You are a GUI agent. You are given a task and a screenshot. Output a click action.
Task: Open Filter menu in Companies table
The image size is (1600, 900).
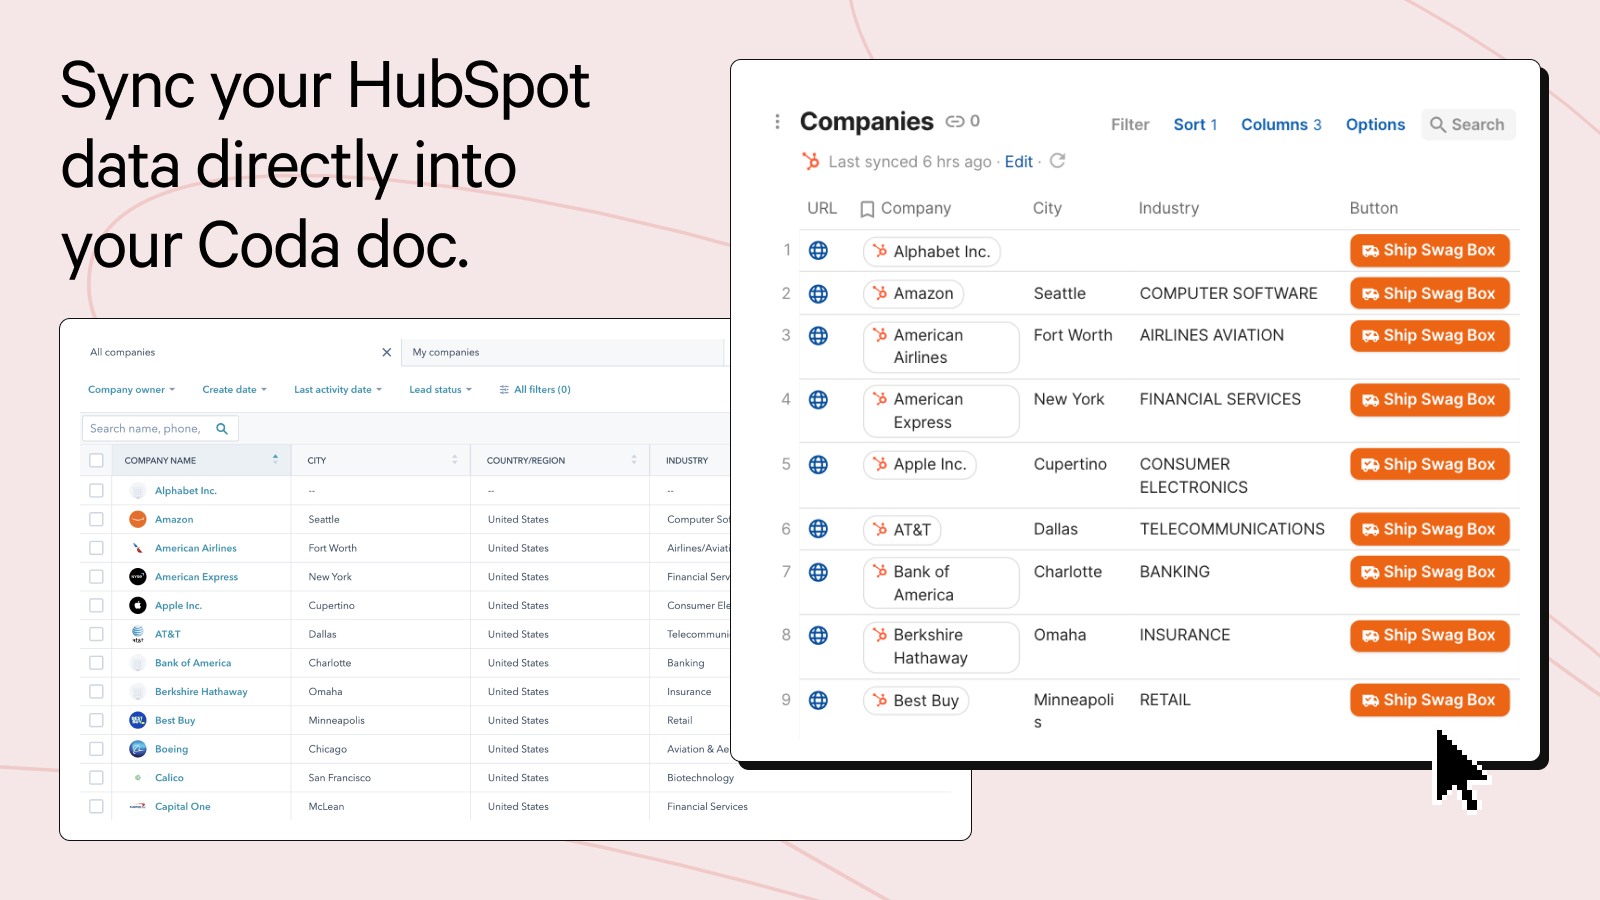[x=1130, y=124]
